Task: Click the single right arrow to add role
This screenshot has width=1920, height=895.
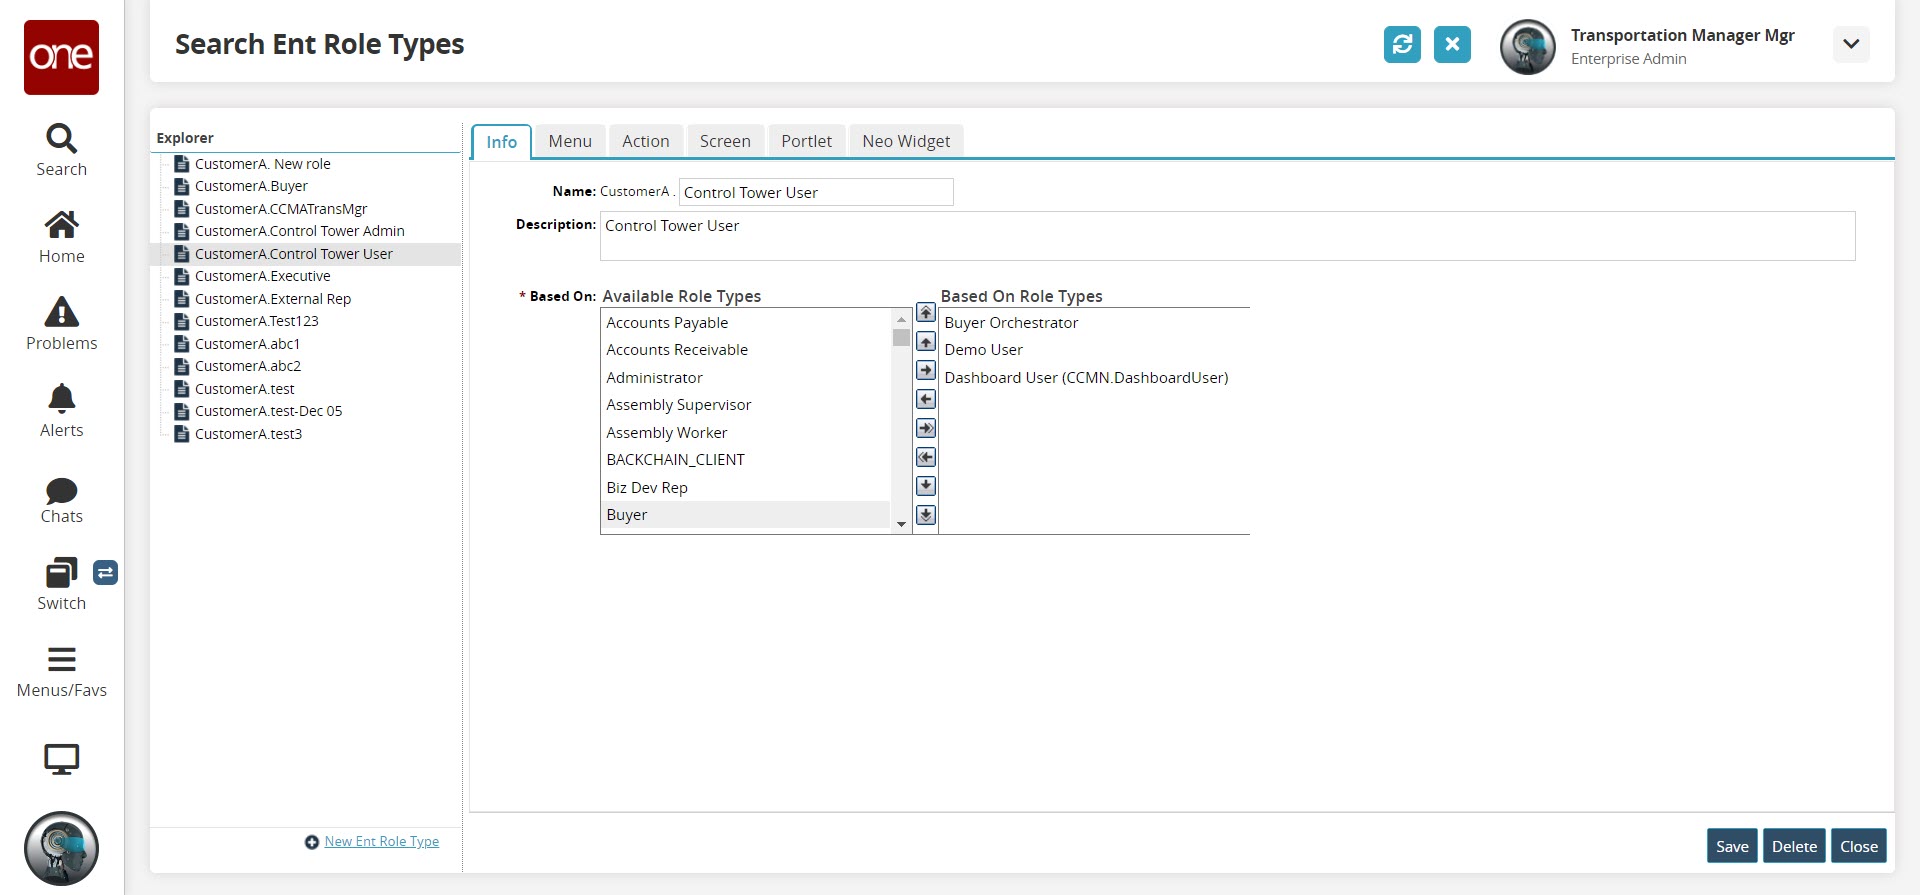Action: click(926, 371)
